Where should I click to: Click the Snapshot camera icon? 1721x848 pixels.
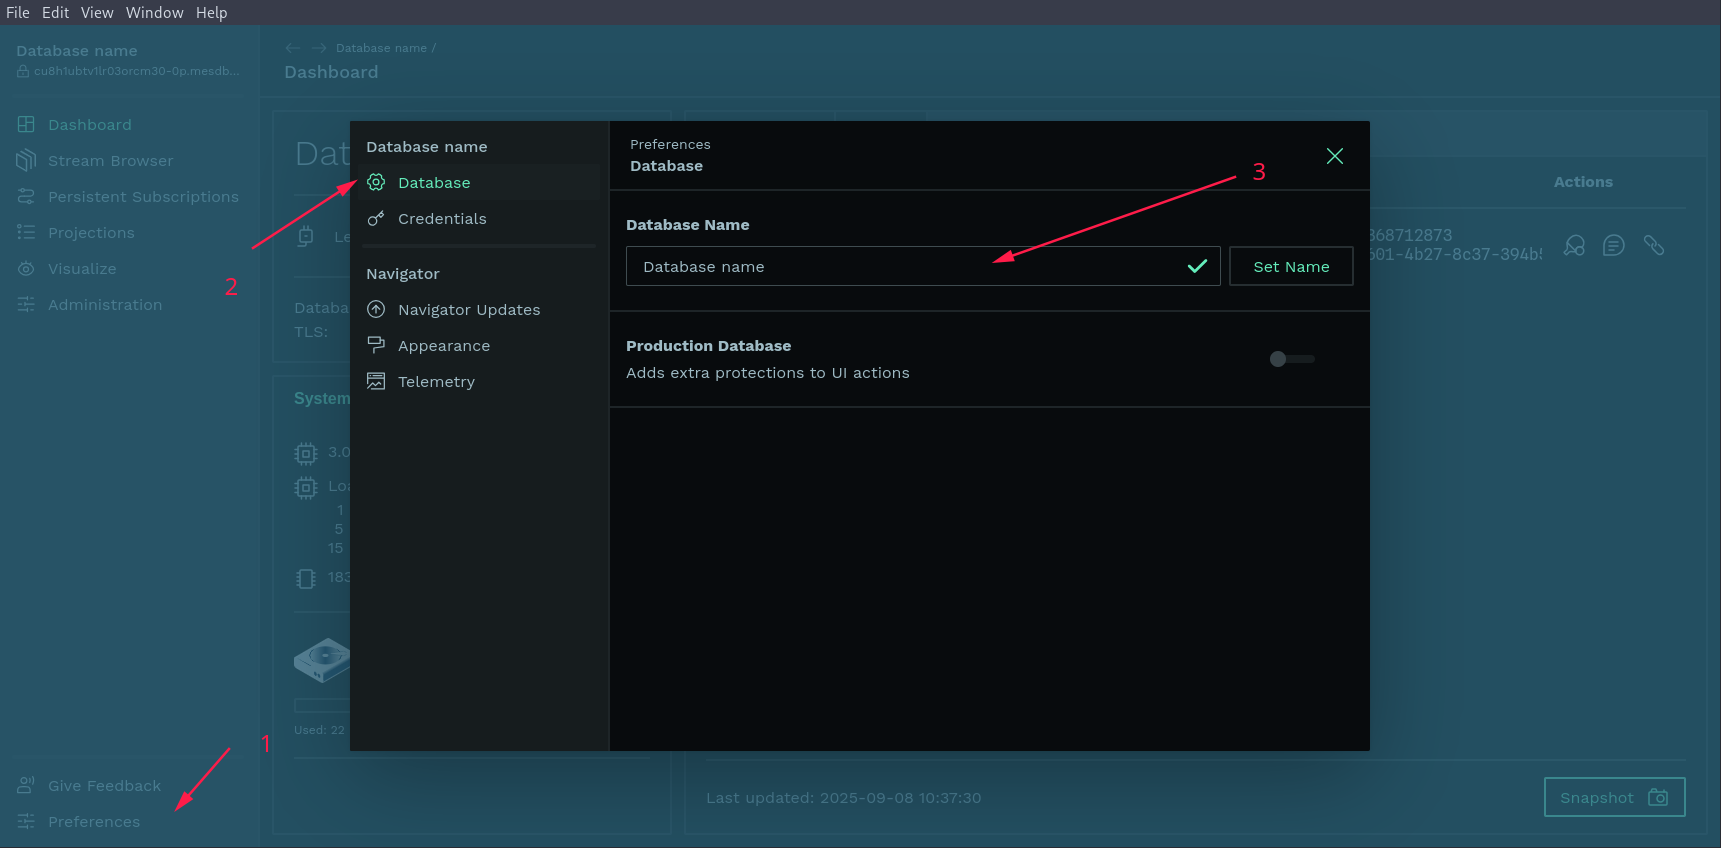click(1657, 797)
